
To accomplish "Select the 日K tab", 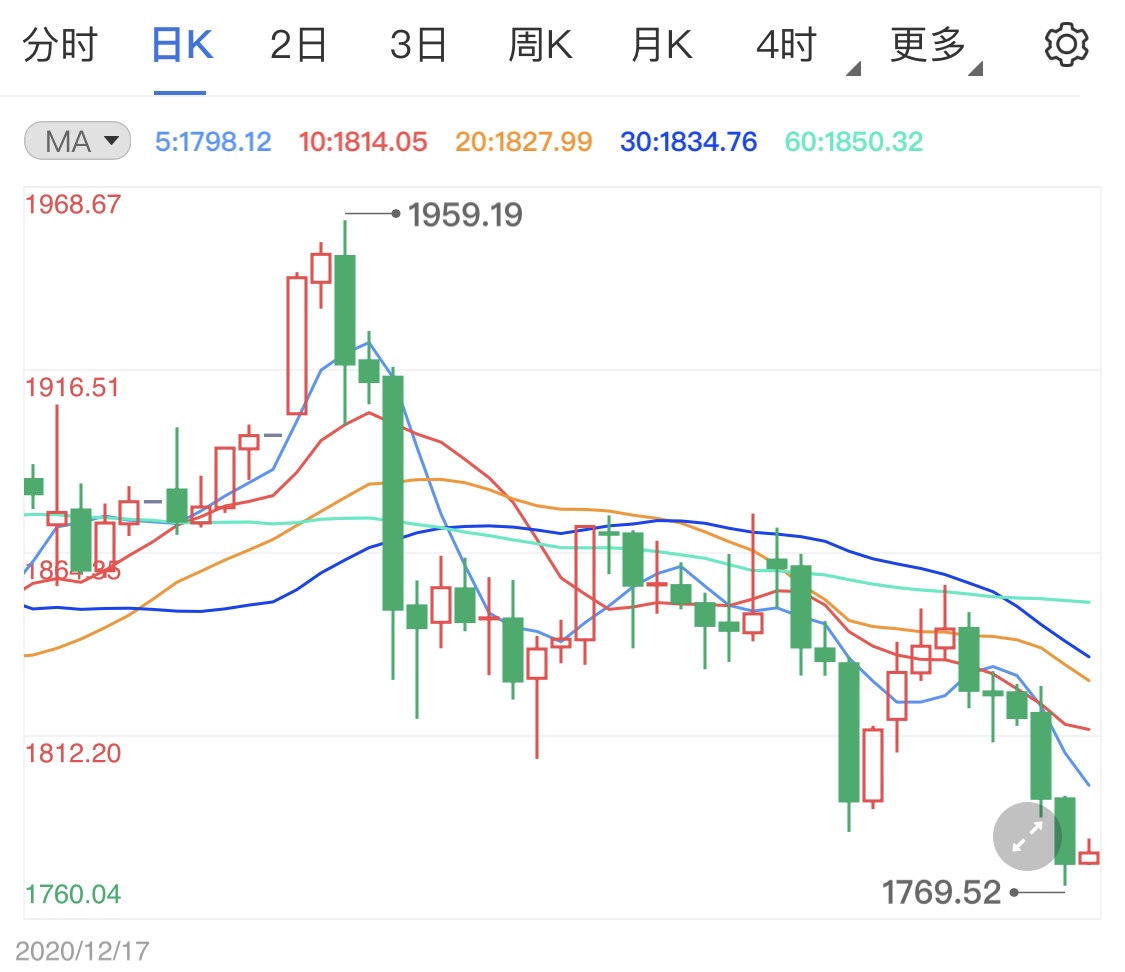I will 182,45.
